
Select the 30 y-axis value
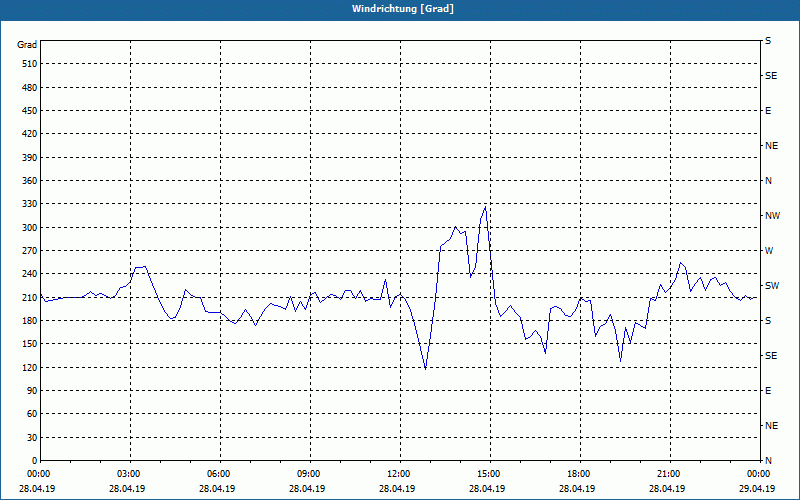tap(32, 438)
